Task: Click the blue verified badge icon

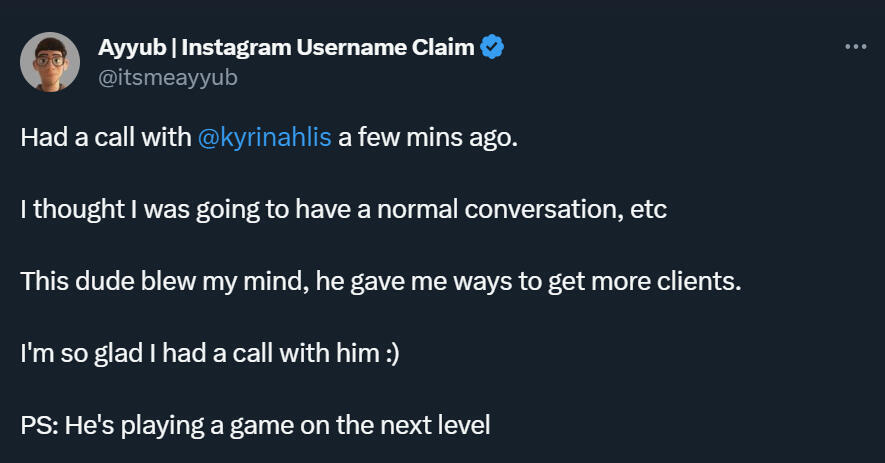Action: tap(493, 46)
